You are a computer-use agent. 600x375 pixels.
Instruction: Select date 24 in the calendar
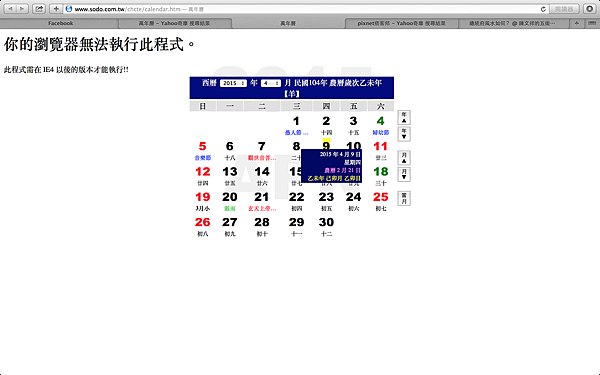tap(353, 197)
